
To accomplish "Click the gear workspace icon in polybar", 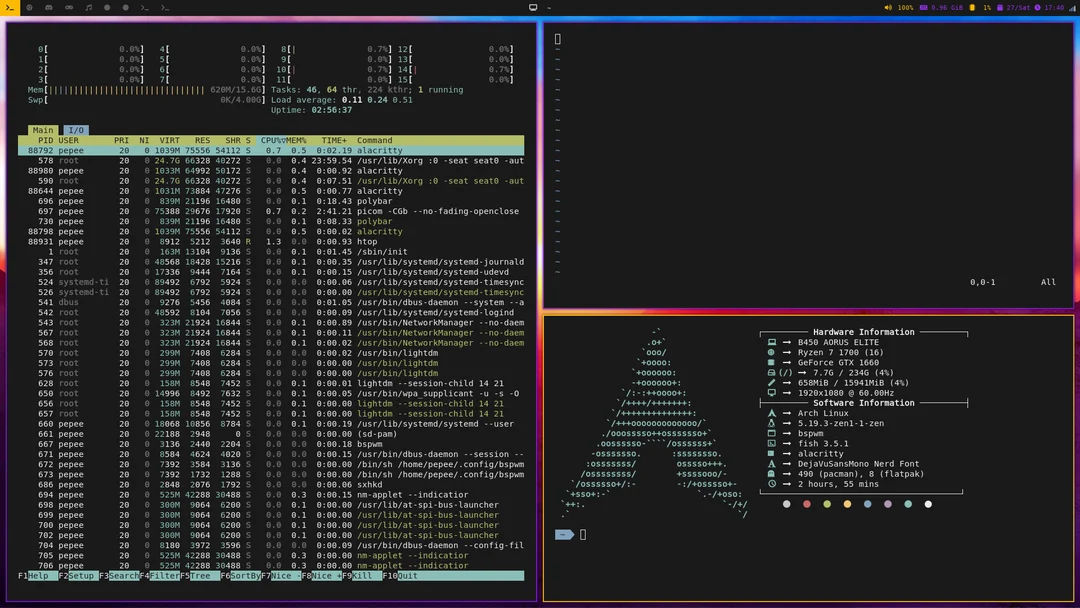I will tap(30, 7).
